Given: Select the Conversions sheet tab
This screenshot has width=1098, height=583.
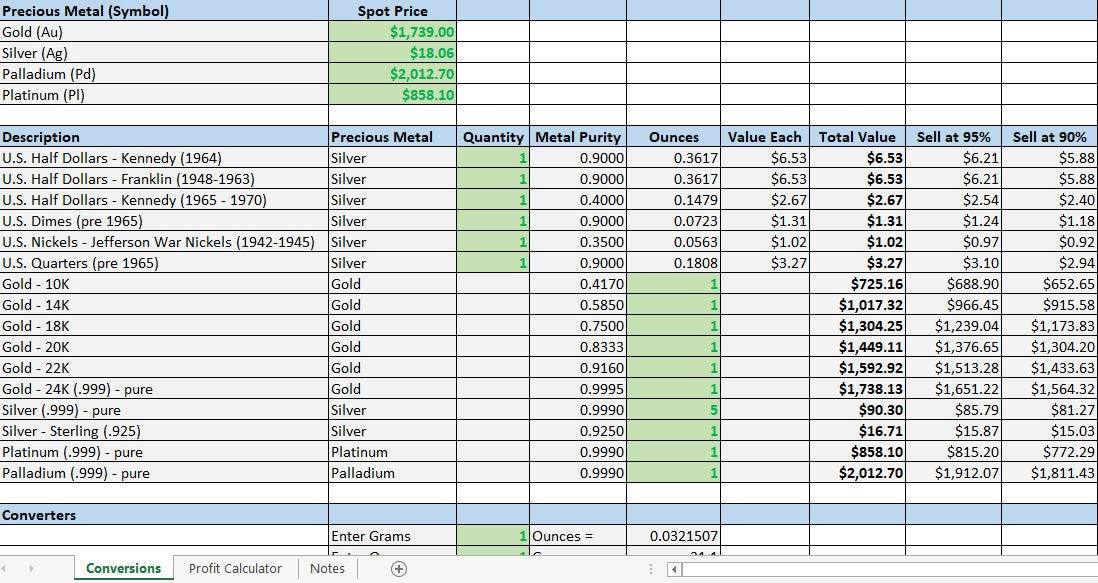Looking at the screenshot, I should pos(122,568).
